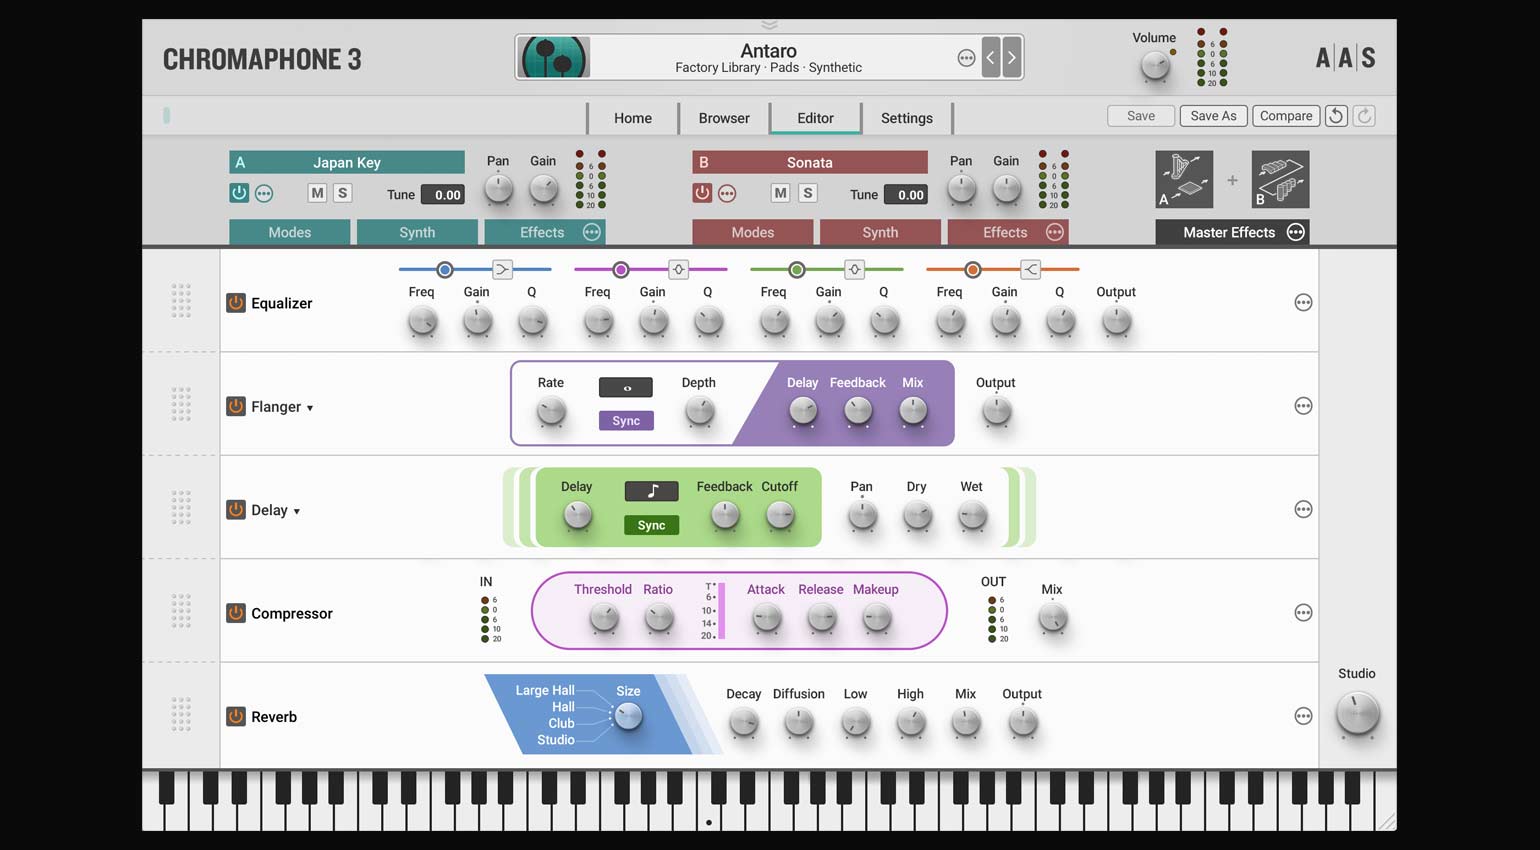Toggle Delay power button
This screenshot has width=1540, height=850.
click(236, 509)
